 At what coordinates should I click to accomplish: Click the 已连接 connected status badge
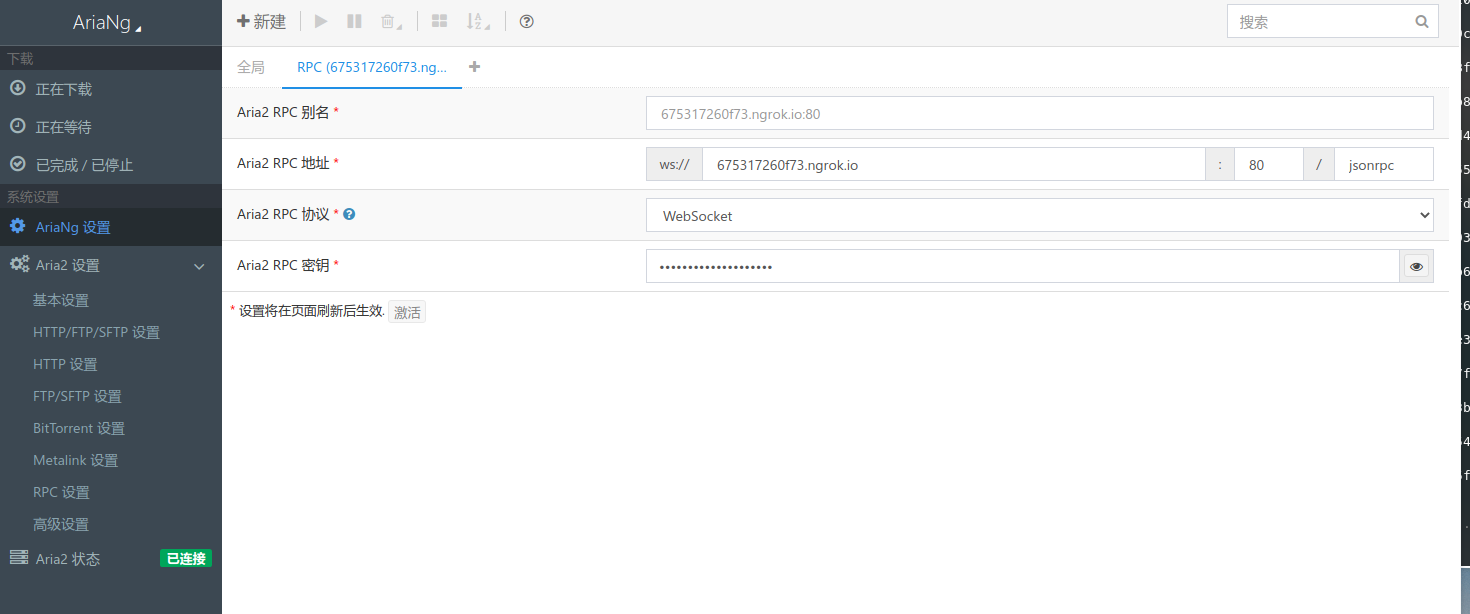click(186, 559)
